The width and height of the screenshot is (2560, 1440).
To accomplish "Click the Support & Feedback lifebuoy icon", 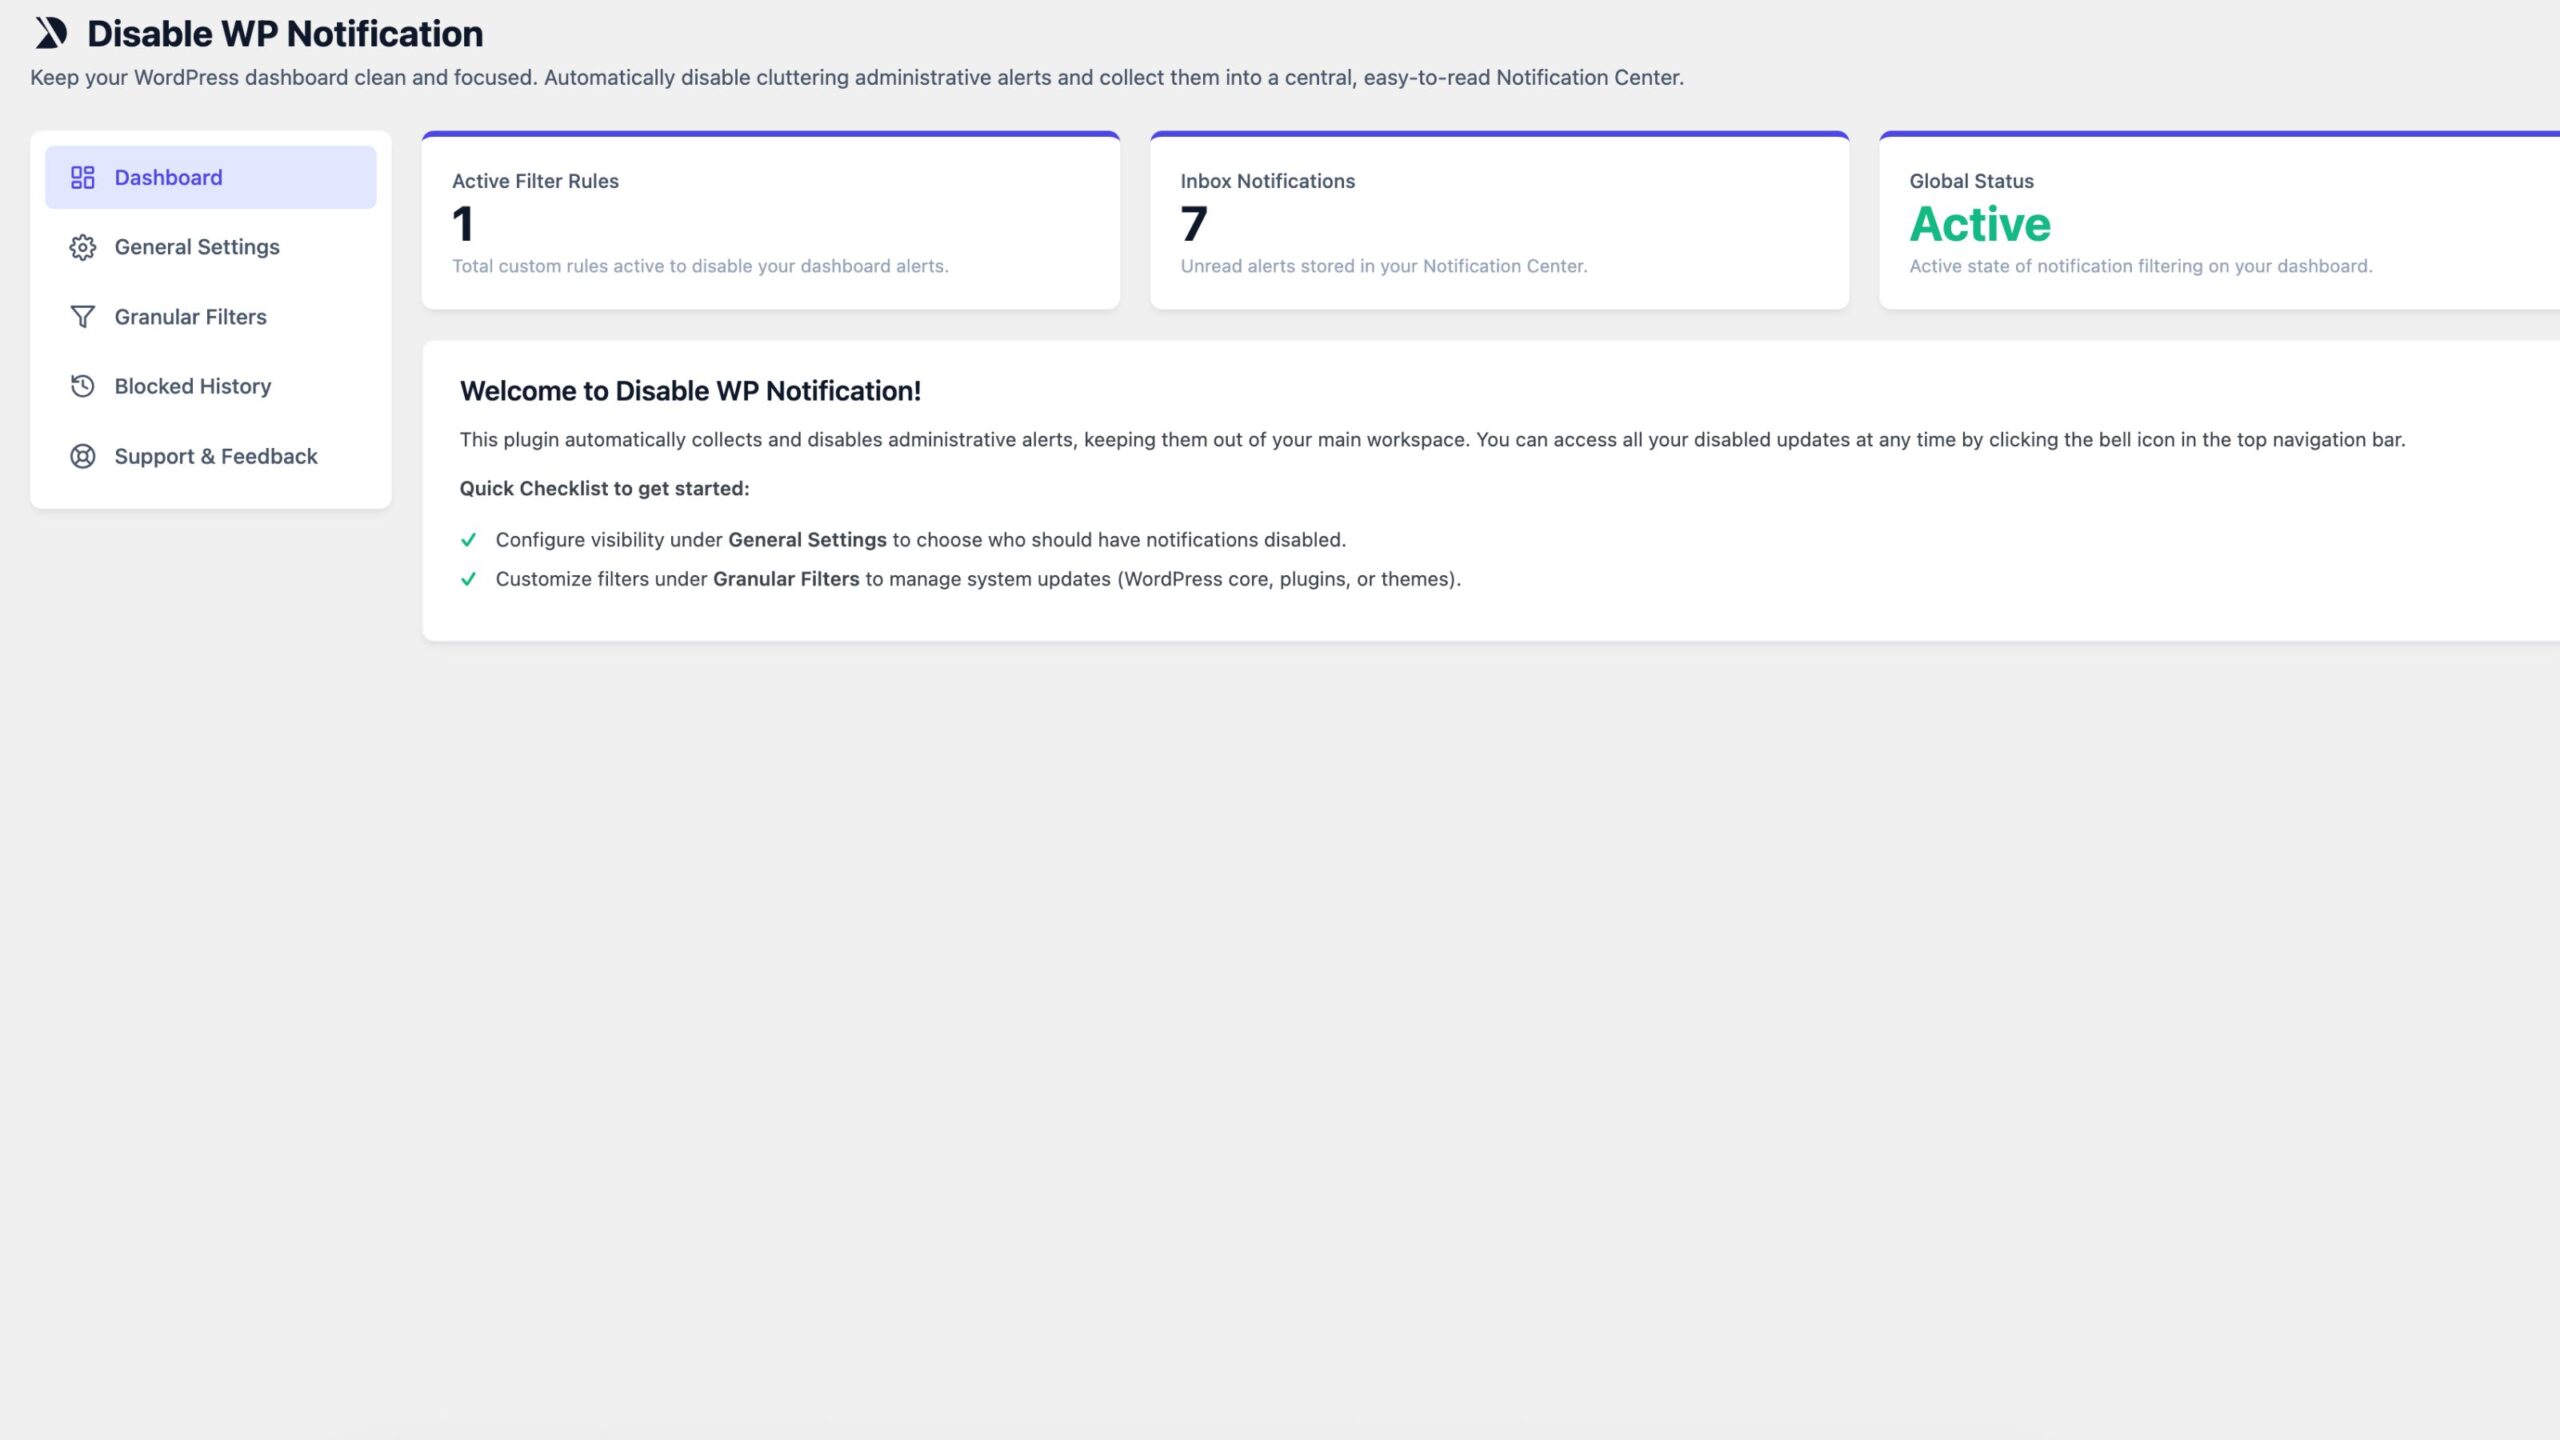I will pos(82,456).
